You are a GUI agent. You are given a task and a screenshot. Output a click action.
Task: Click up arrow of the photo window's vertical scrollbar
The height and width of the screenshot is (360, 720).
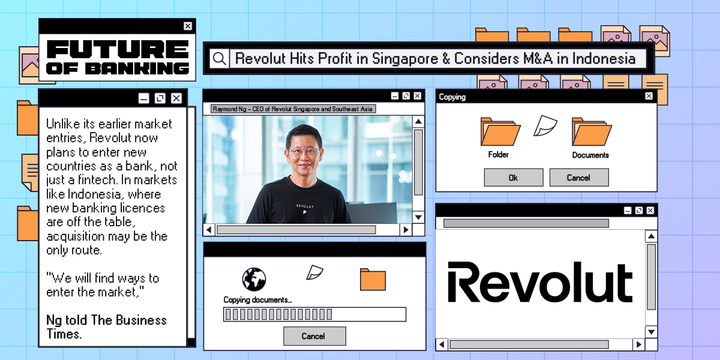point(418,121)
